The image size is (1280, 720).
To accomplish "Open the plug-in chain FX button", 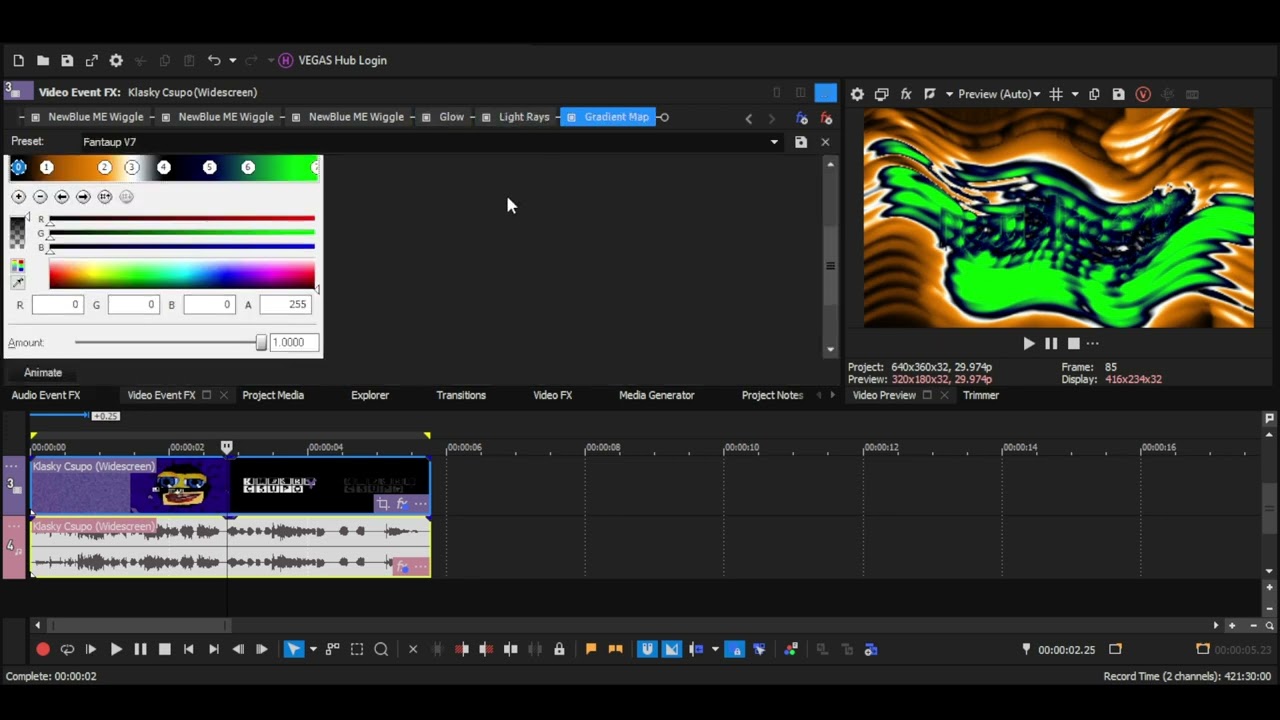I will (801, 118).
